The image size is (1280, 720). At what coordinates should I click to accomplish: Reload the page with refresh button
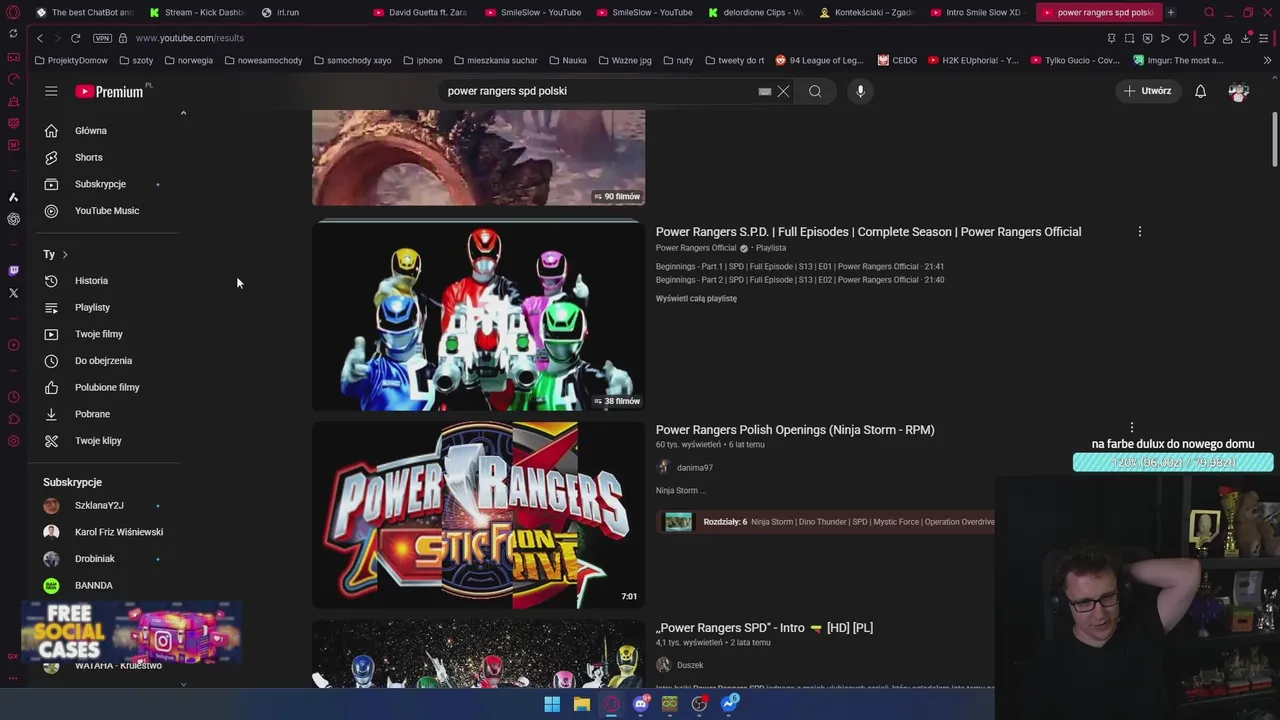(75, 38)
